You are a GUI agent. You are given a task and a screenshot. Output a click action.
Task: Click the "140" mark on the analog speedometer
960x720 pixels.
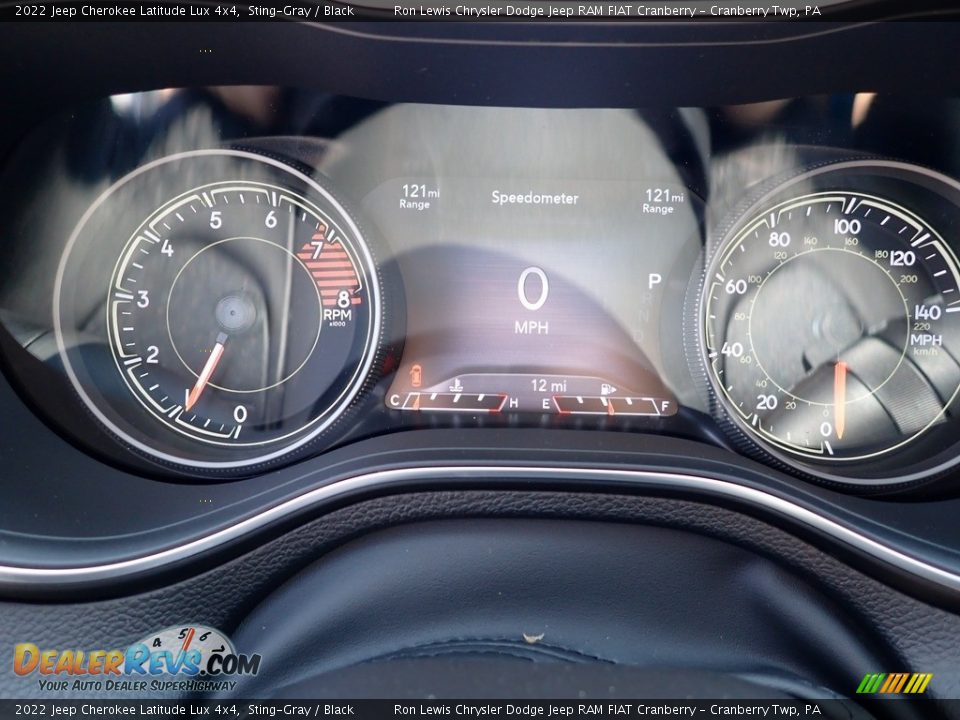pos(928,312)
